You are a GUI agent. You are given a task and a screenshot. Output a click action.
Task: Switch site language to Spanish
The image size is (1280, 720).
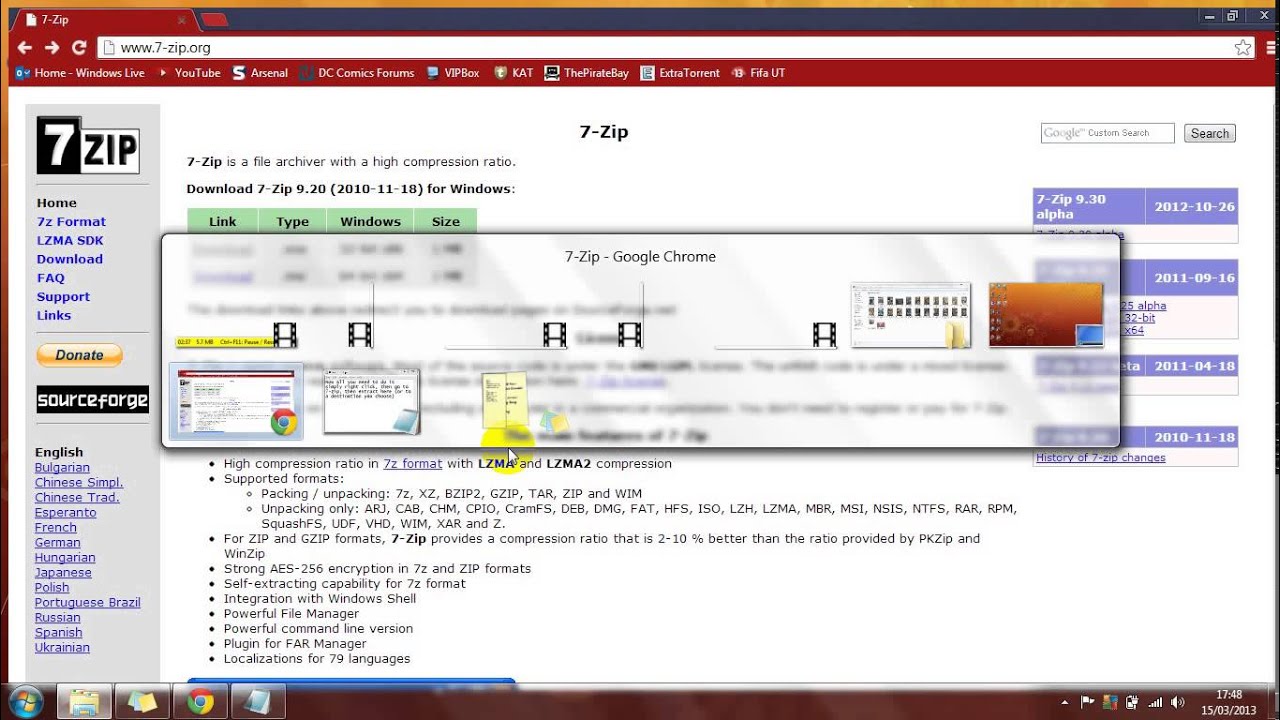[x=59, y=633]
